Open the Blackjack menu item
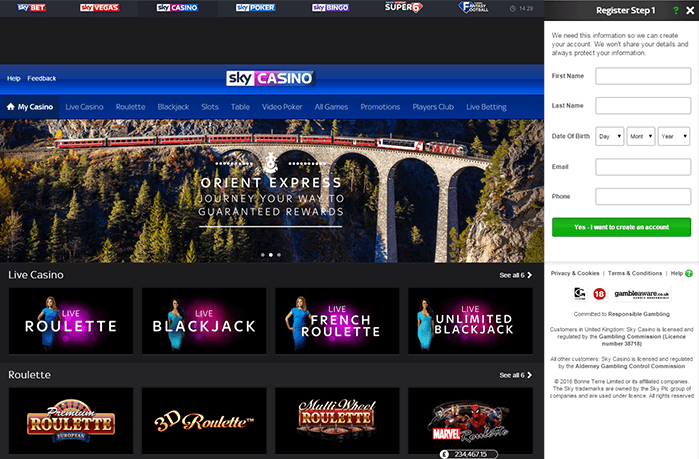Viewport: 699px width, 459px height. pos(173,107)
